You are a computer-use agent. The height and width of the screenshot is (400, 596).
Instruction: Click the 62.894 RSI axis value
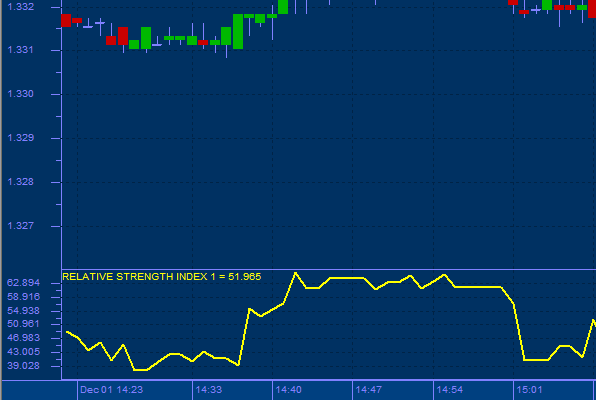pyautogui.click(x=24, y=283)
